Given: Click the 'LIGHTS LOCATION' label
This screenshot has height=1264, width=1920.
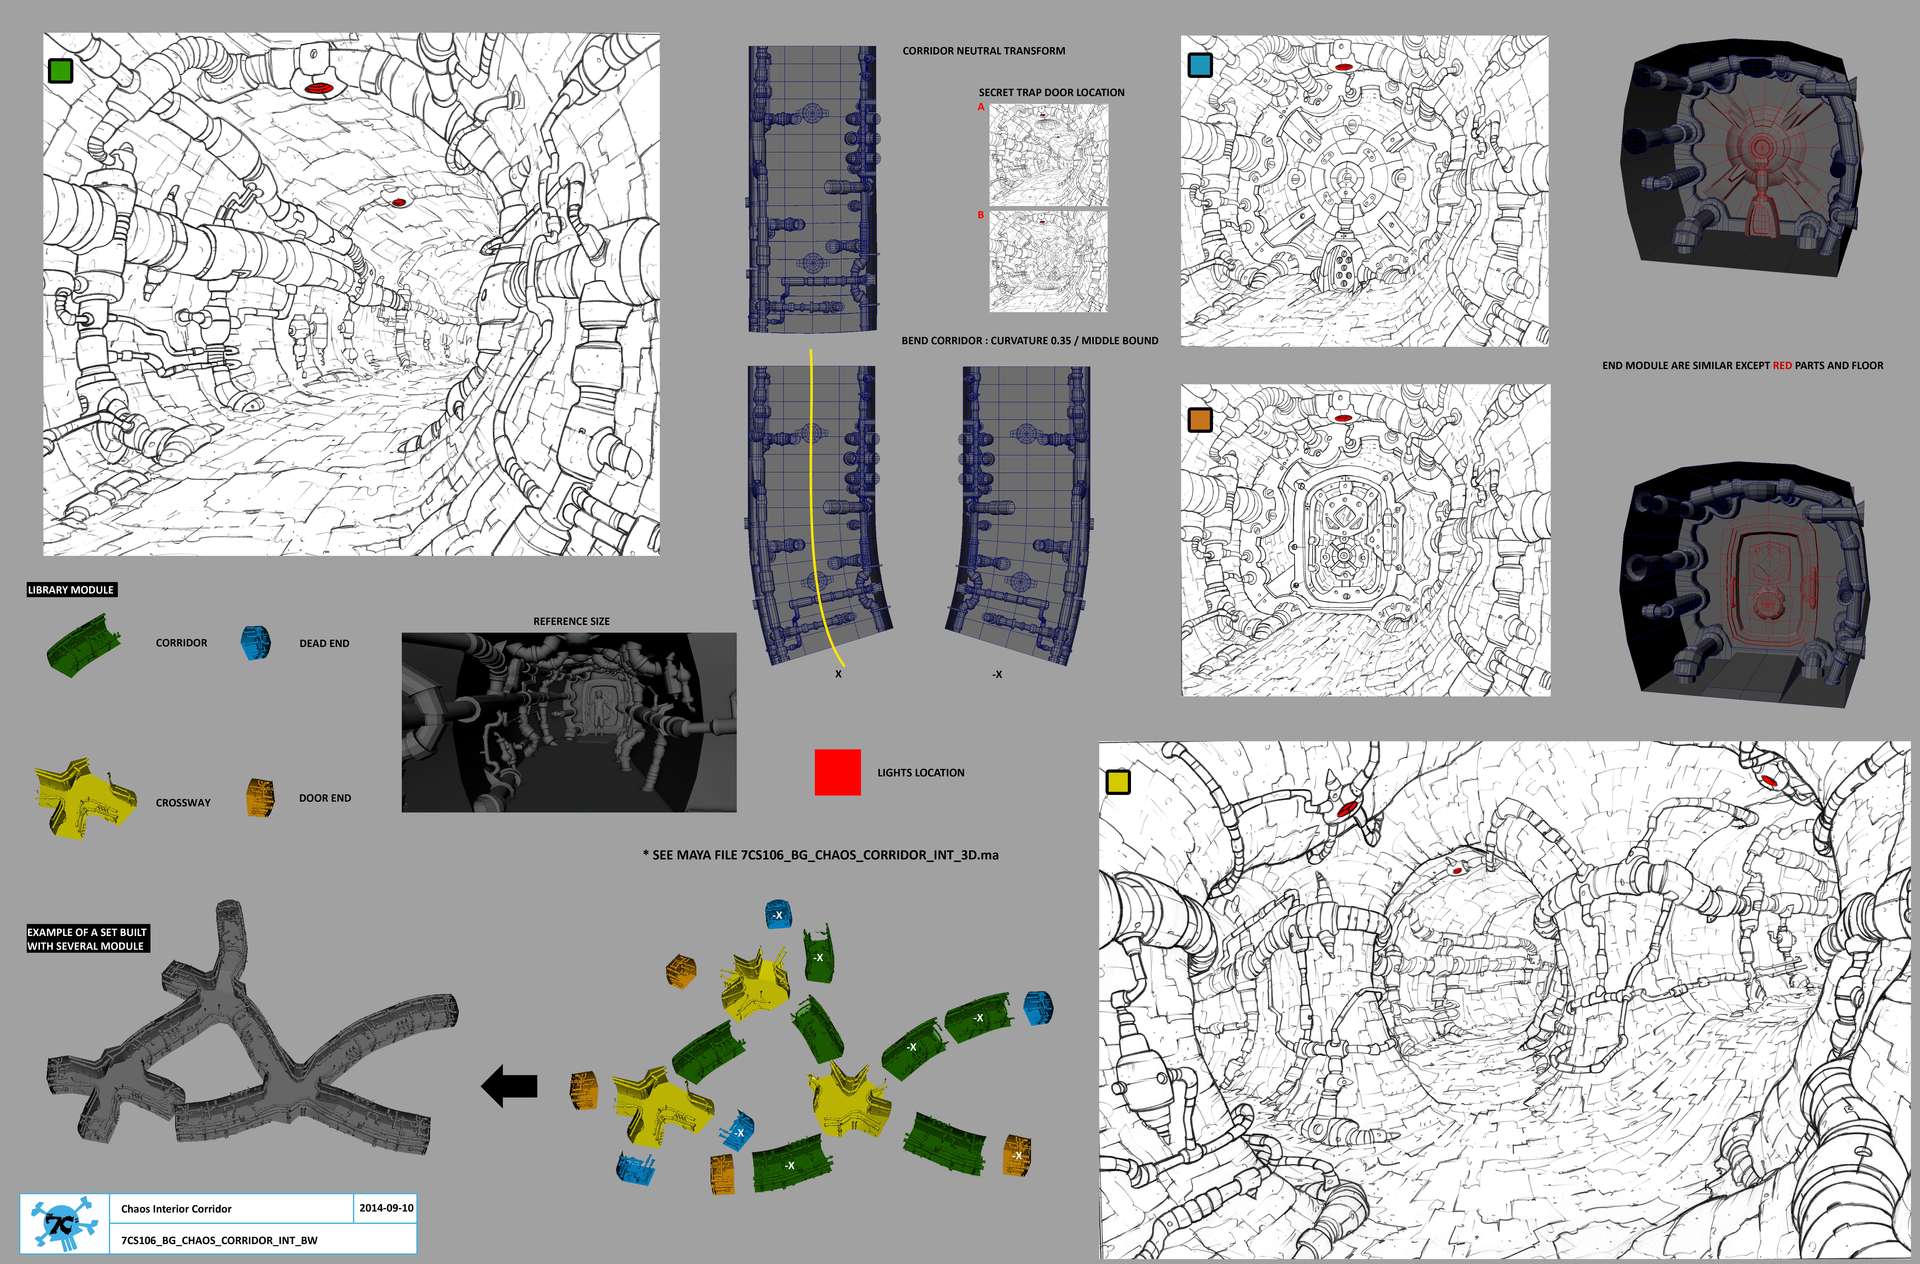Looking at the screenshot, I should pos(921,773).
